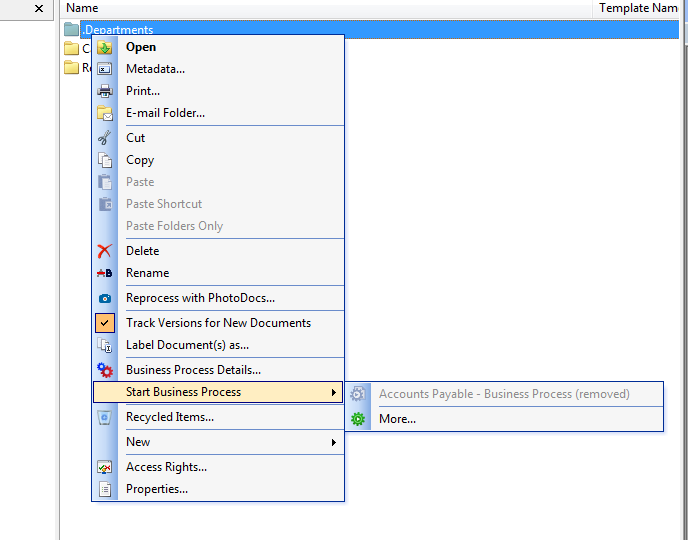Screen dimensions: 688x540
Task: Click the Properties document icon
Action: coord(104,489)
